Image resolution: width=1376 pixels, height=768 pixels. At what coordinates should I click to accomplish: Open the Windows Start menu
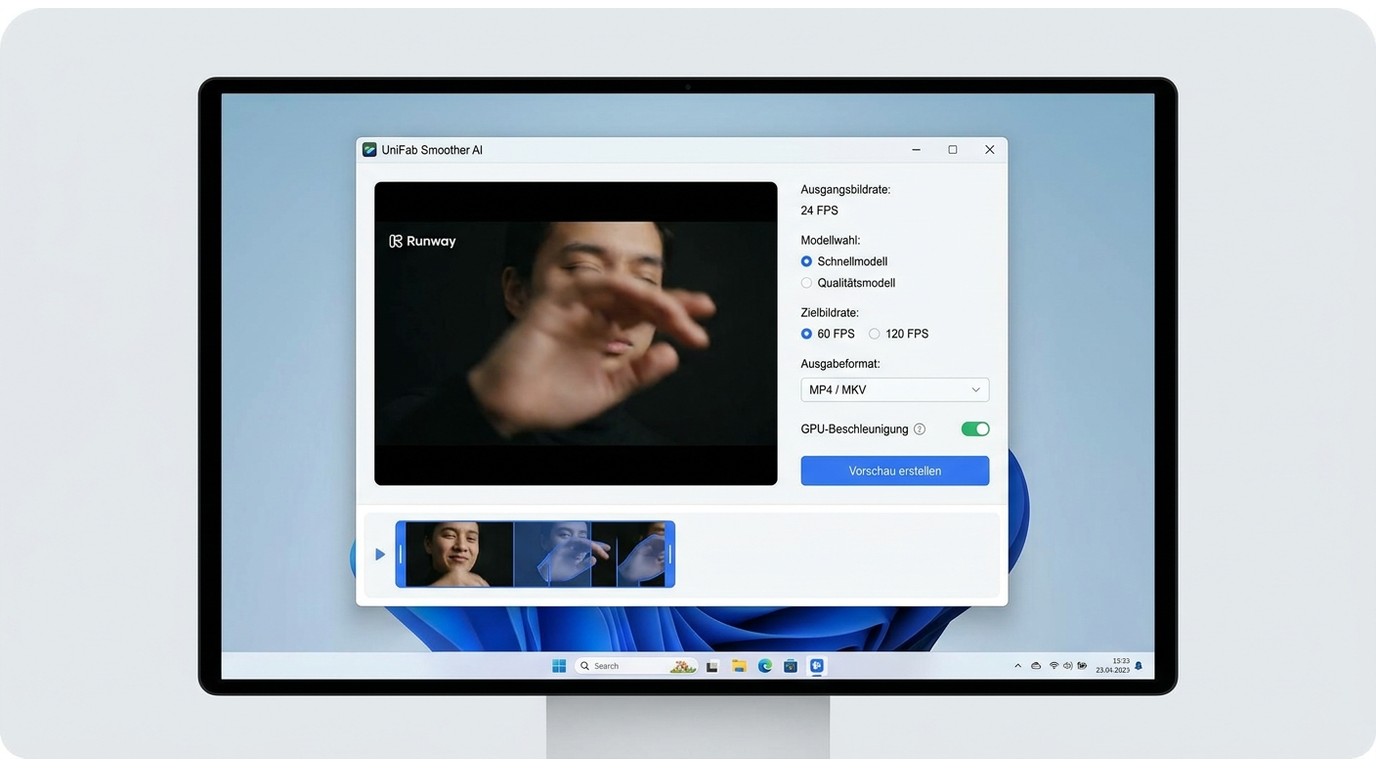pos(559,666)
